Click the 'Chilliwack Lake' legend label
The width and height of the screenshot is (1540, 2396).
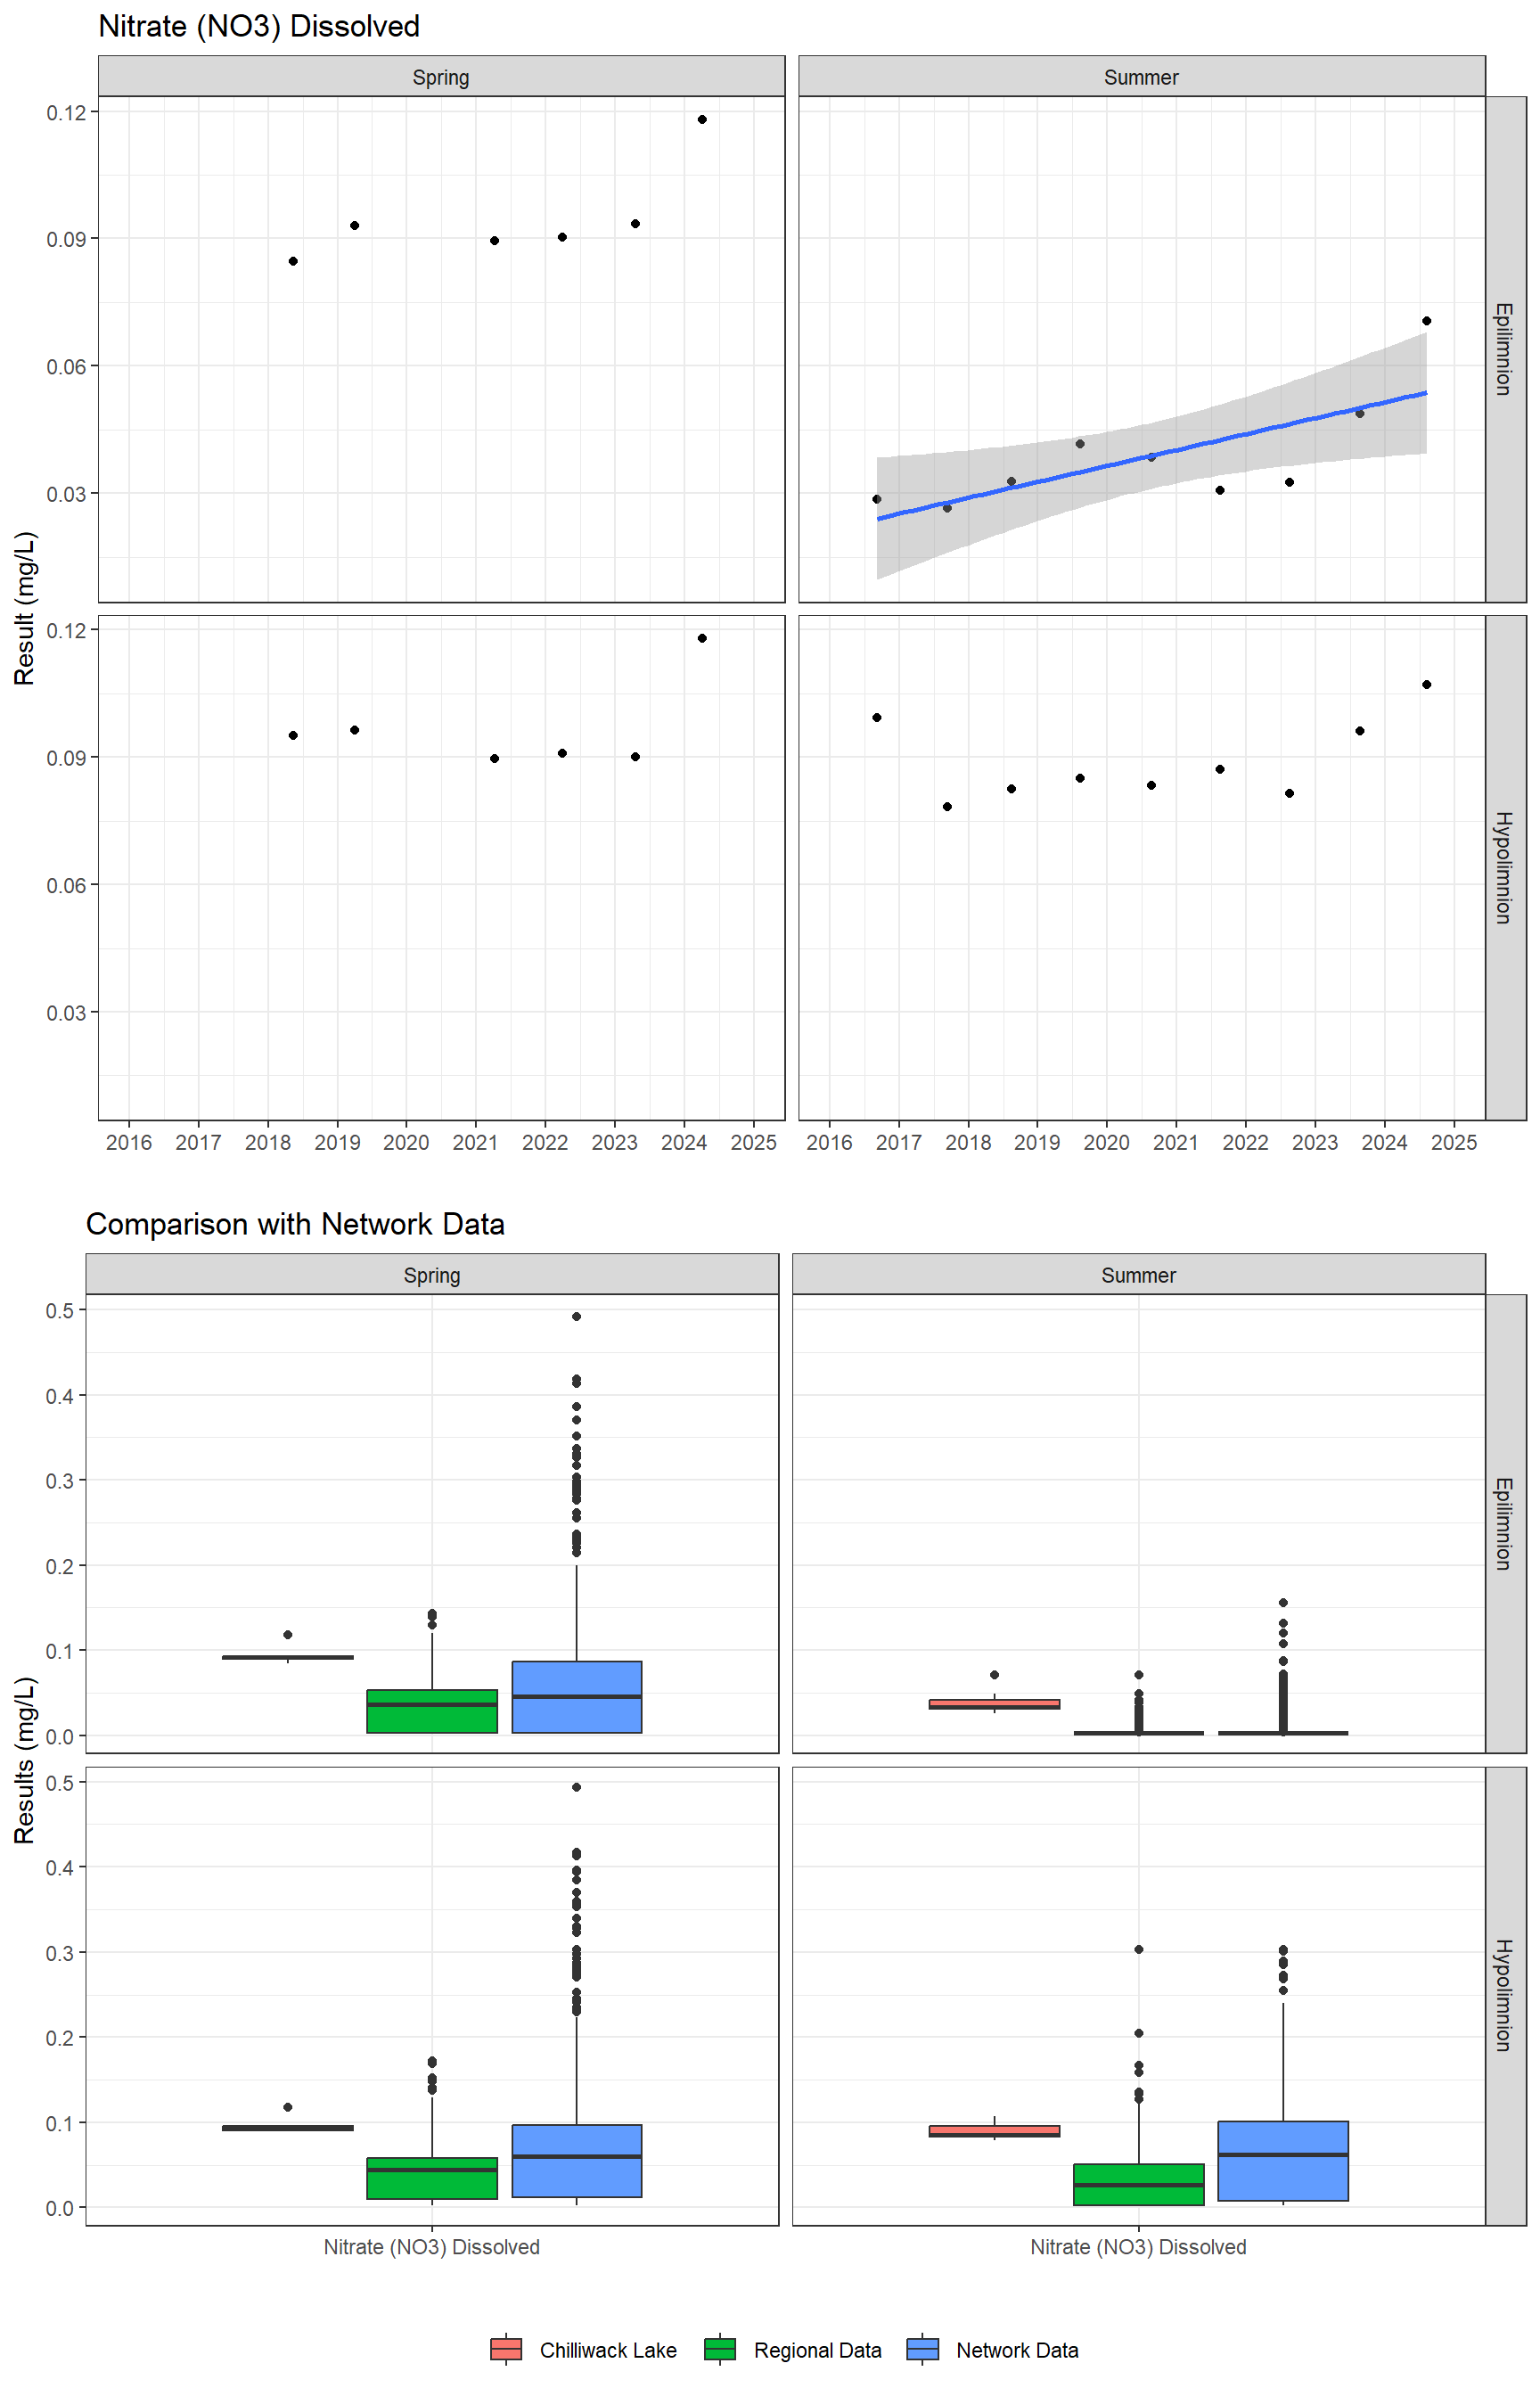tap(608, 2350)
